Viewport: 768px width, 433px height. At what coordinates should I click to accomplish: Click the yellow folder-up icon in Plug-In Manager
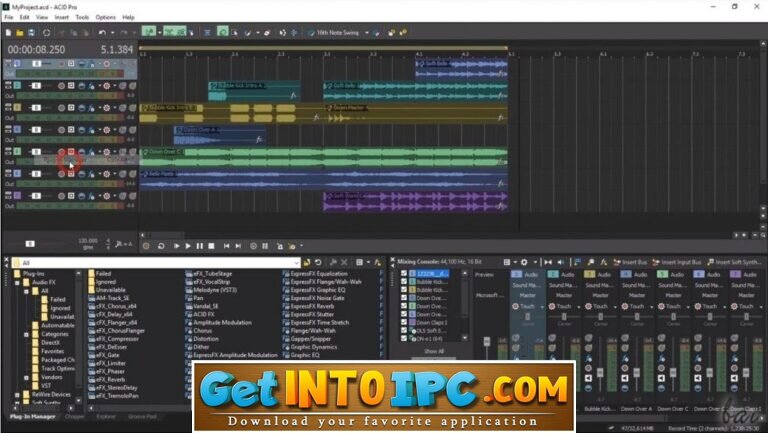pos(307,263)
